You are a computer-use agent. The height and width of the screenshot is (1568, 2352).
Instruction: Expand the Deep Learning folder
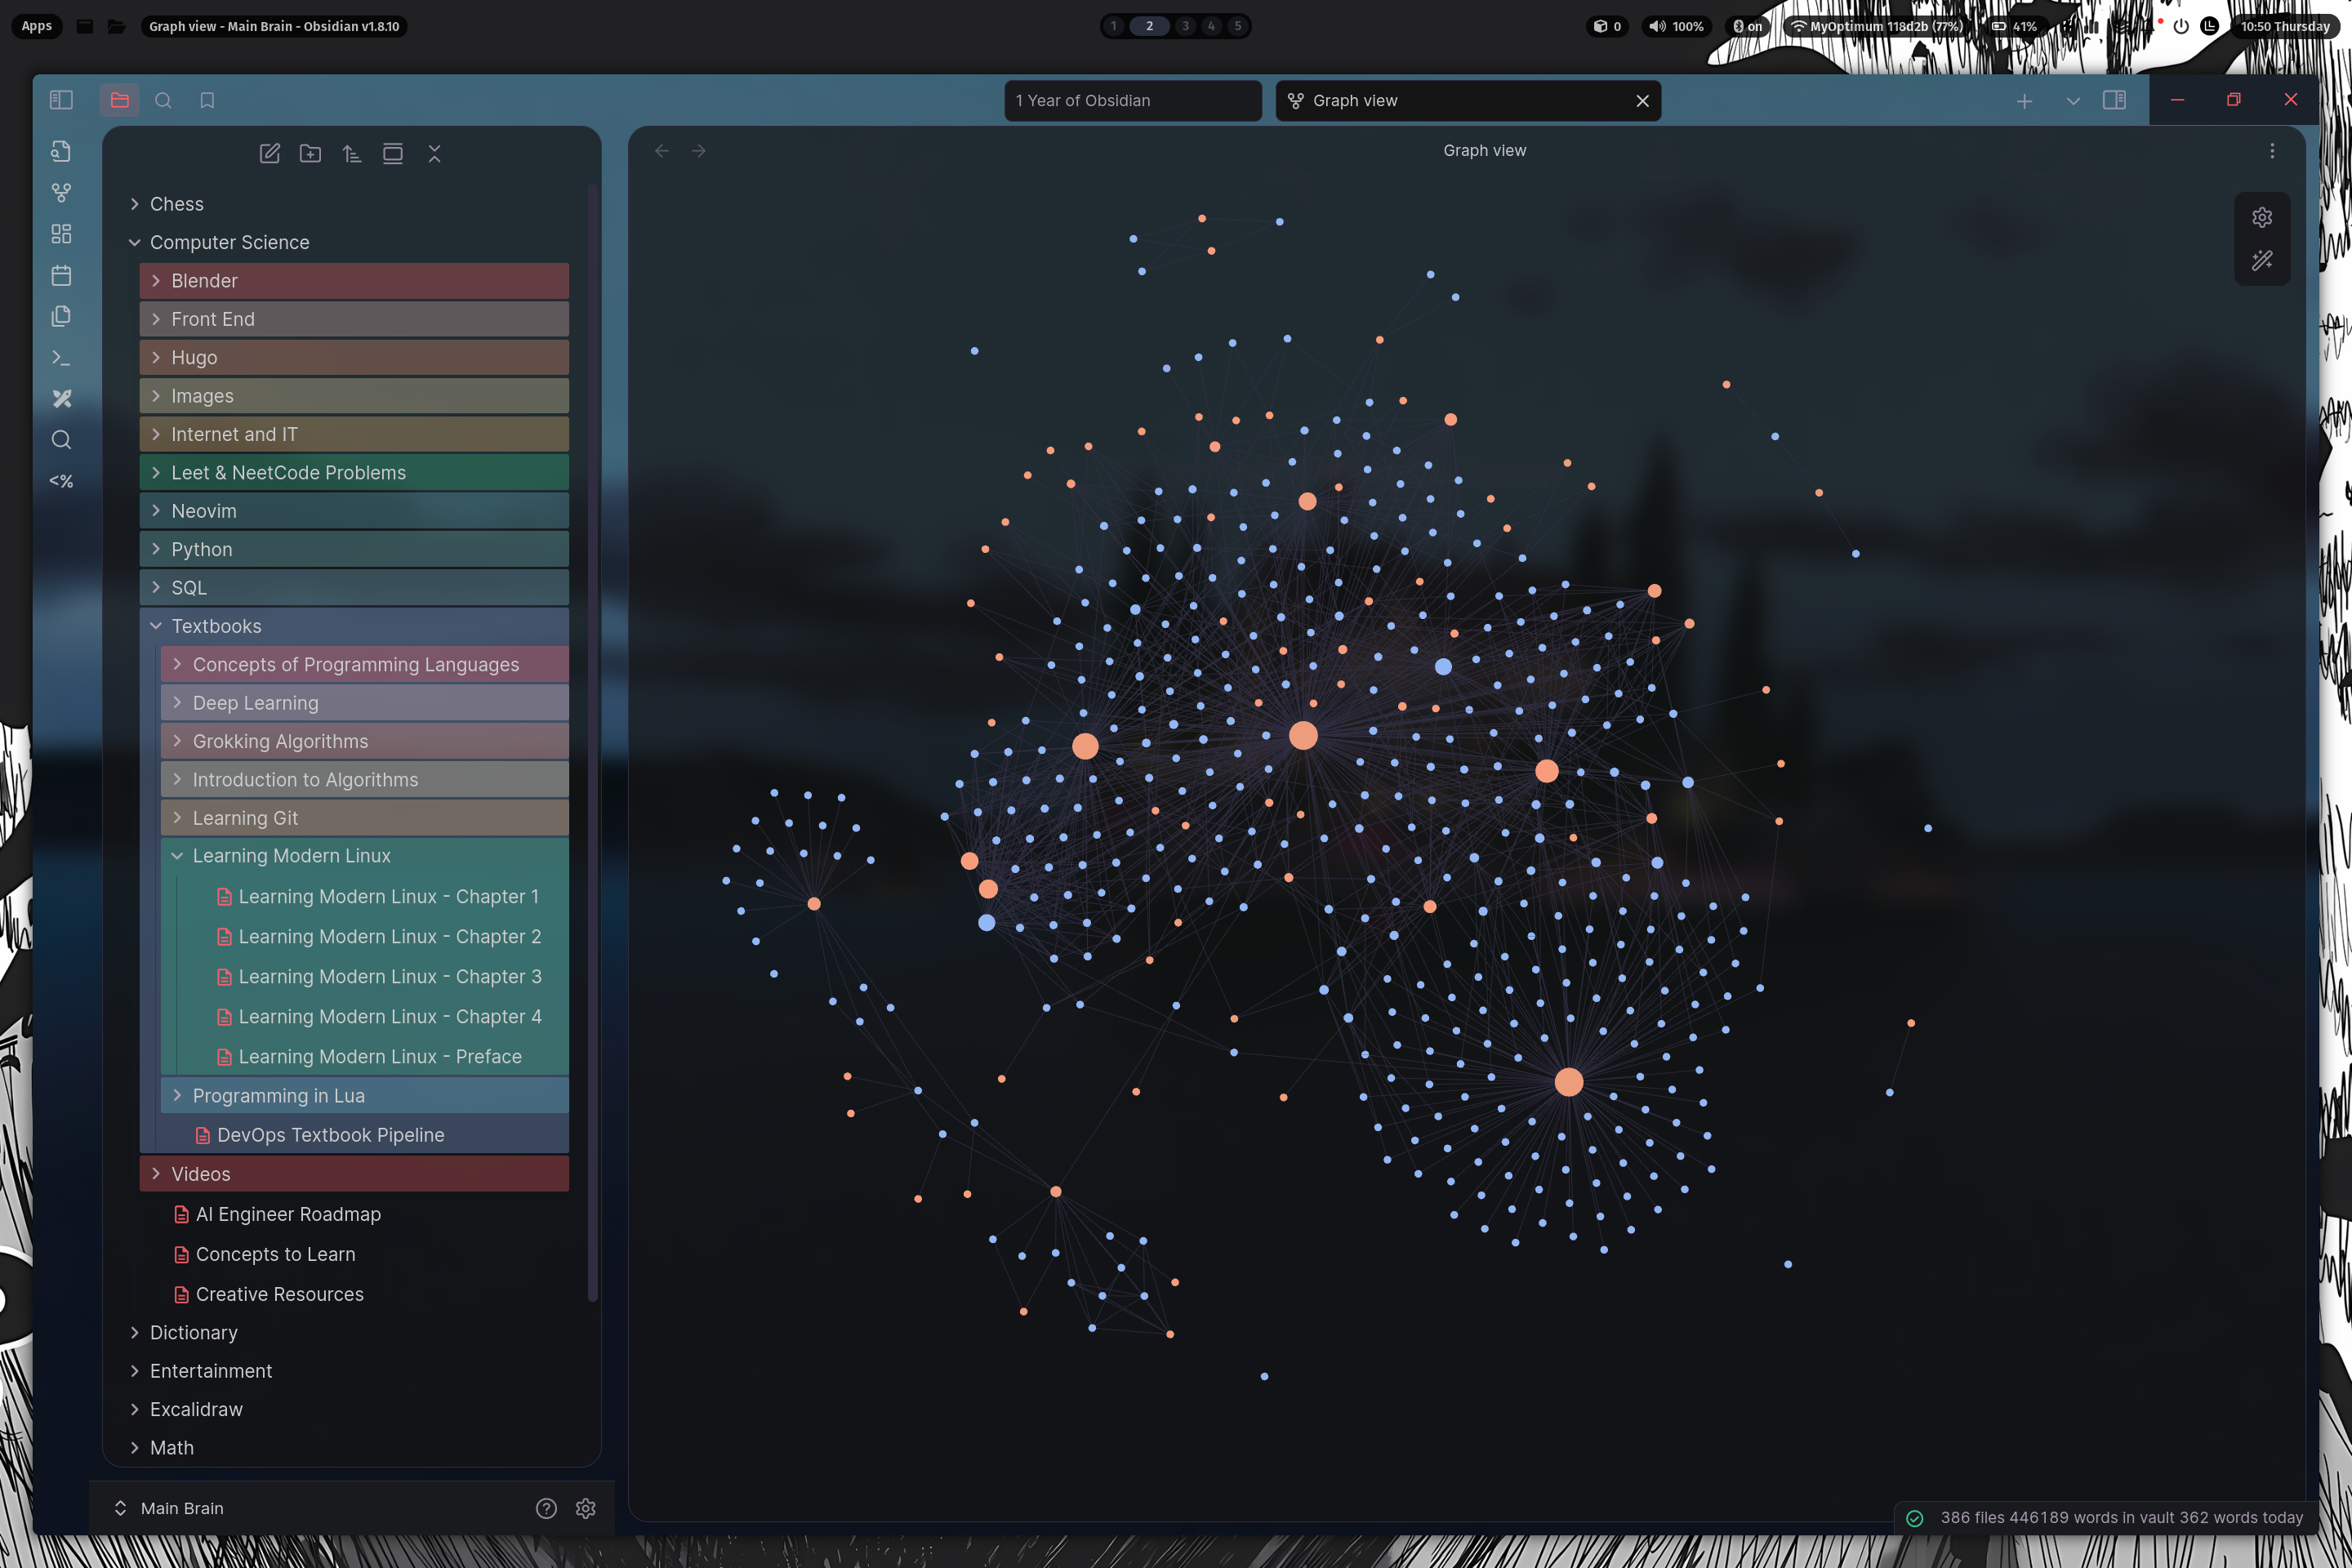[x=365, y=703]
